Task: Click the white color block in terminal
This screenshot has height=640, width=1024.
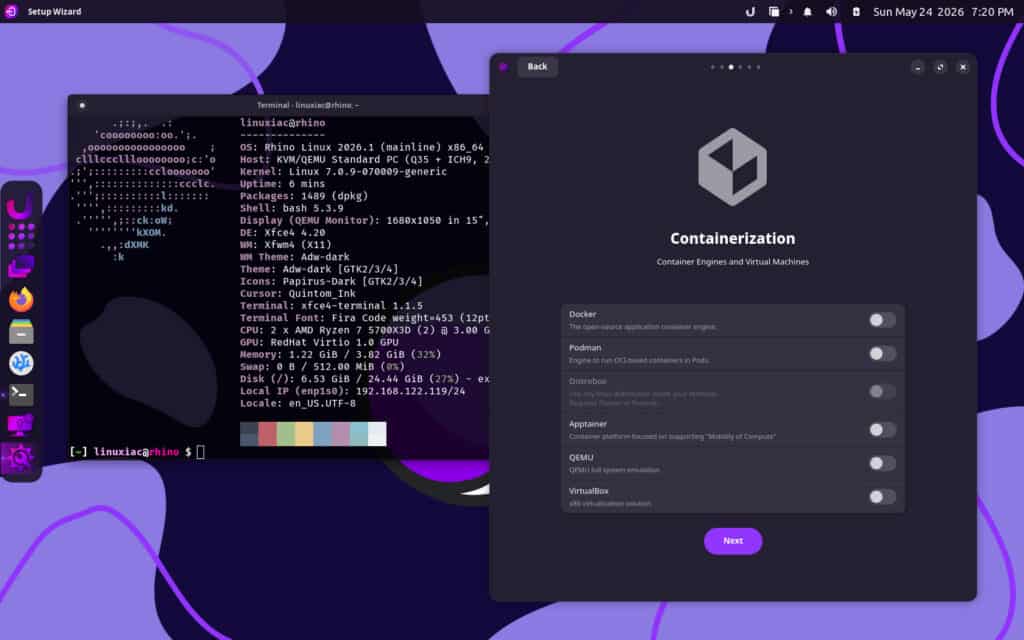Action: (377, 434)
